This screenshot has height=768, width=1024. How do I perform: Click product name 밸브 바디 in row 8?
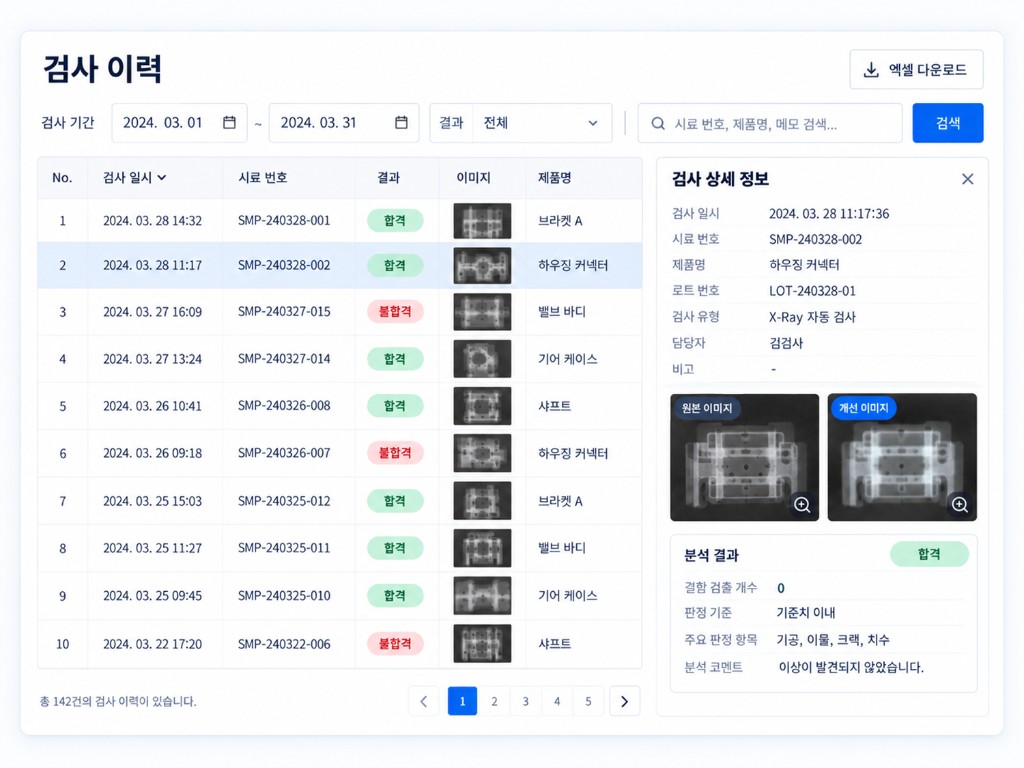pos(562,548)
